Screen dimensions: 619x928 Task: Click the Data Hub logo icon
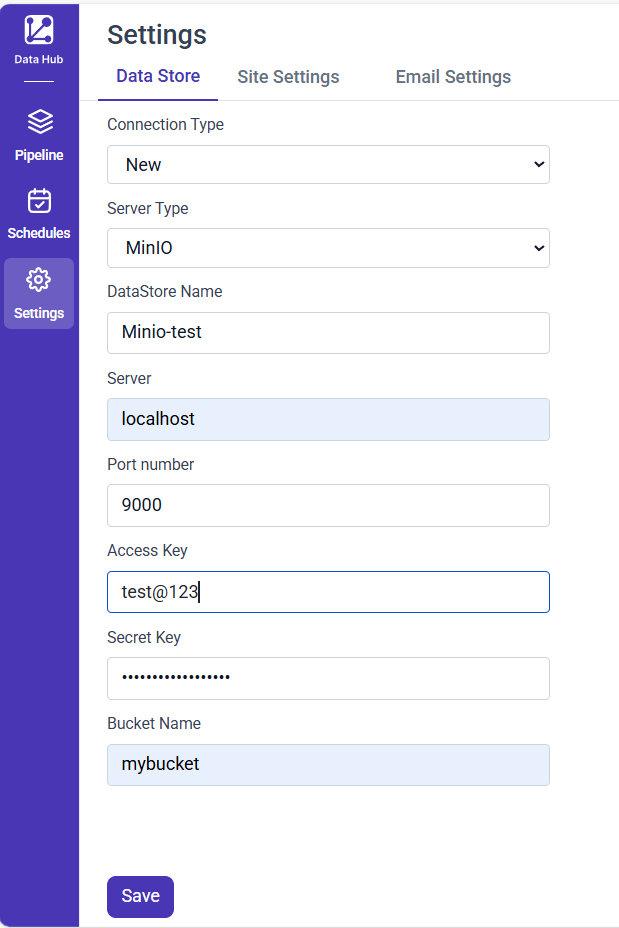coord(39,30)
